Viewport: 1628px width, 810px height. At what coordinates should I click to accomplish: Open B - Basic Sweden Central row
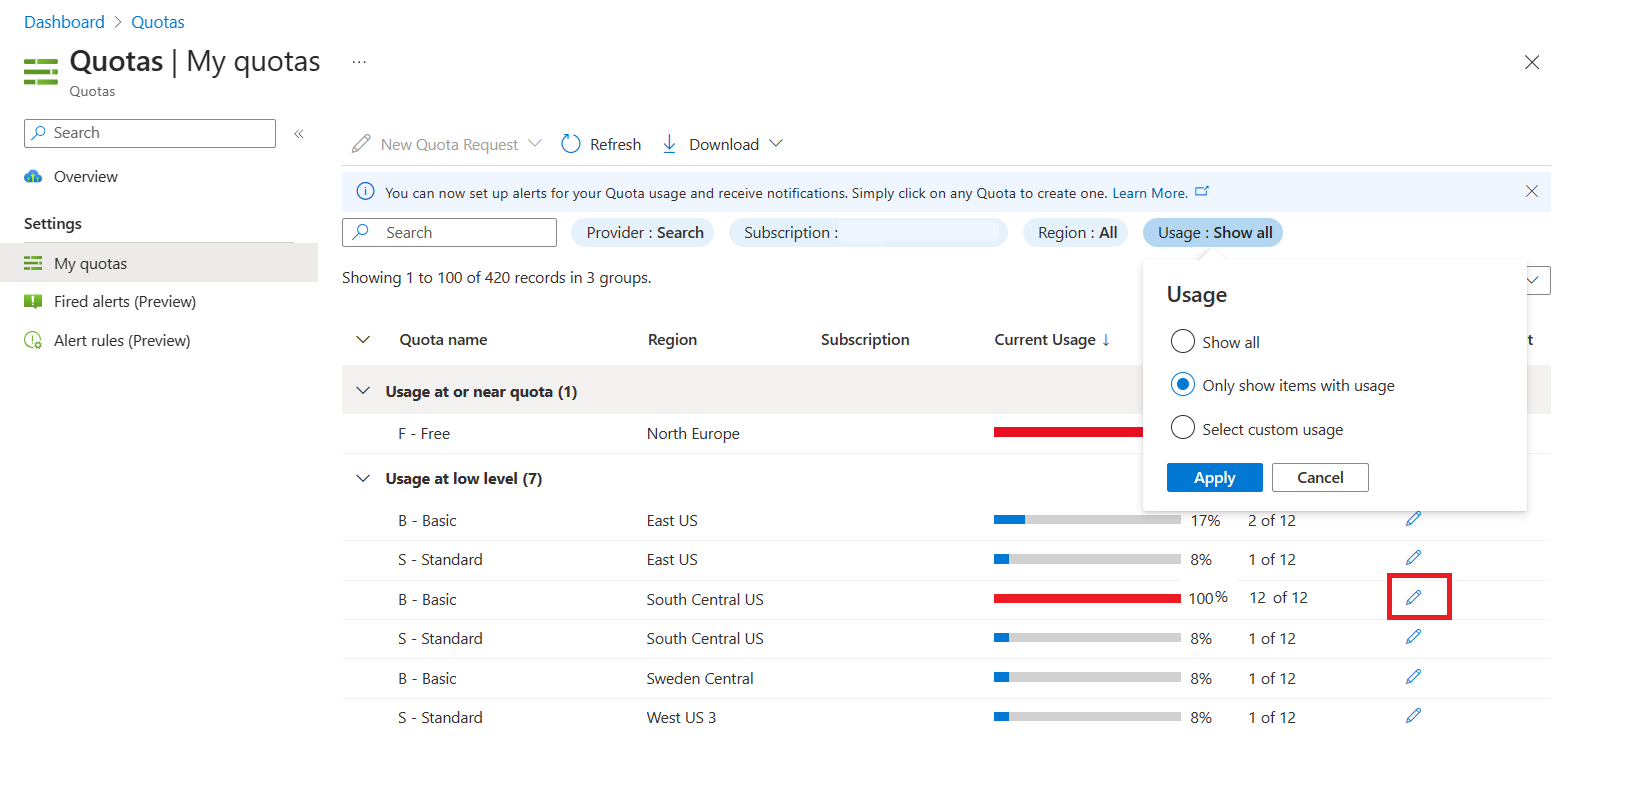[946, 678]
